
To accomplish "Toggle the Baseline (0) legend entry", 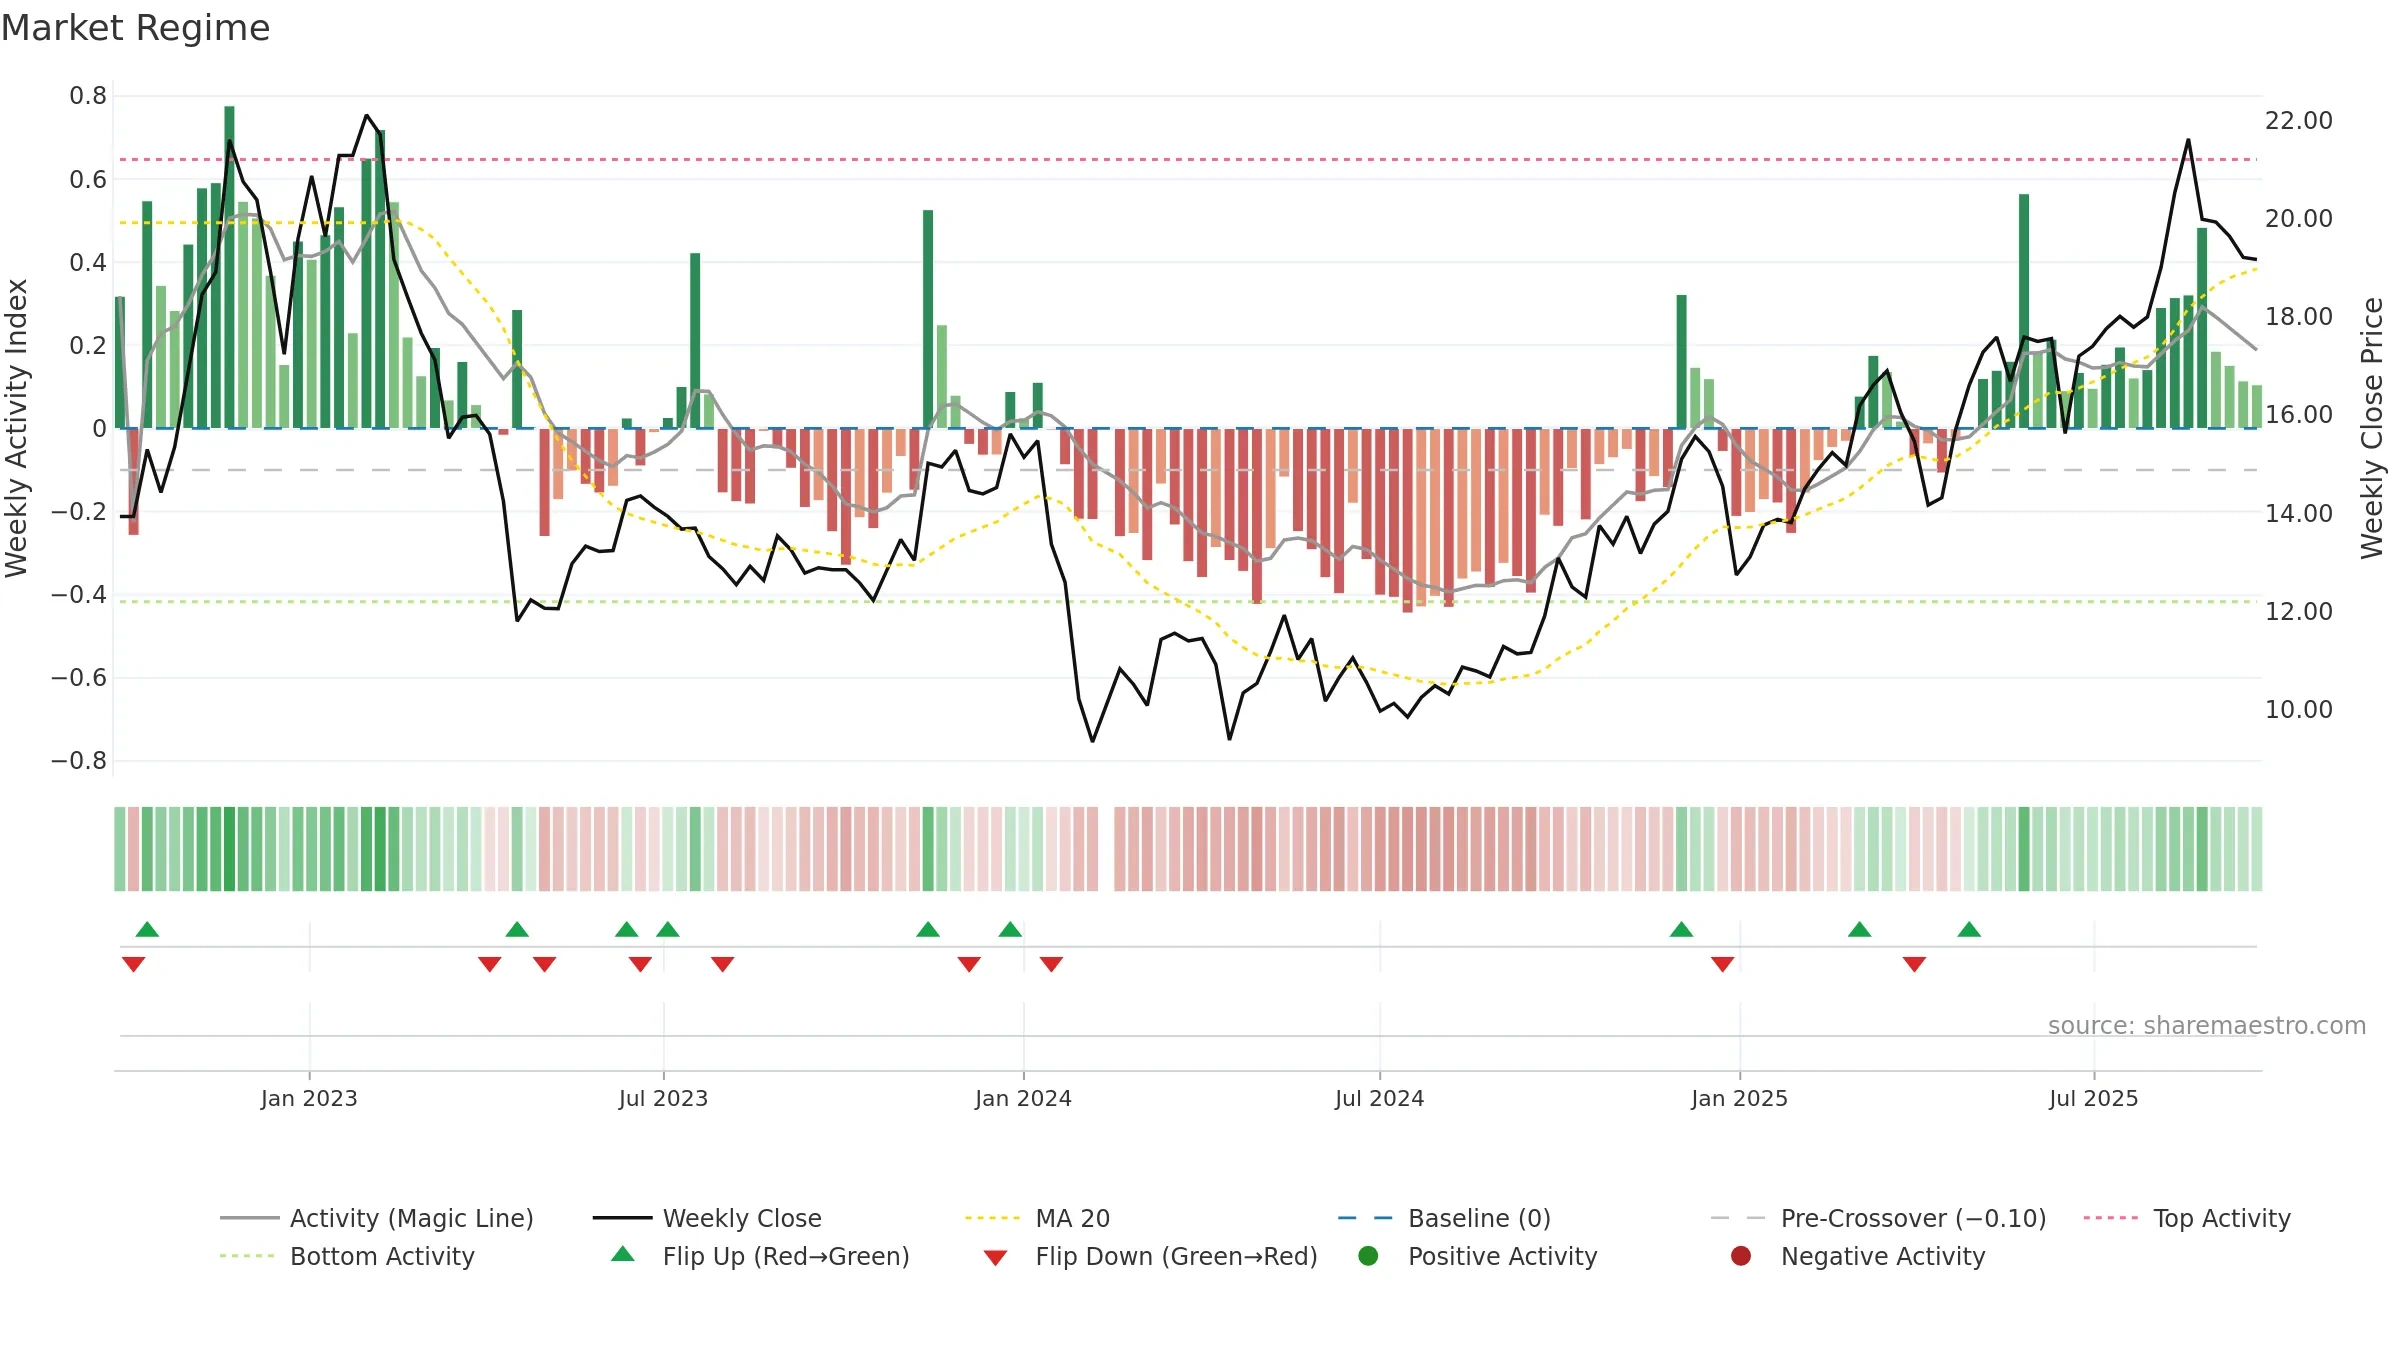I will [x=1444, y=1218].
